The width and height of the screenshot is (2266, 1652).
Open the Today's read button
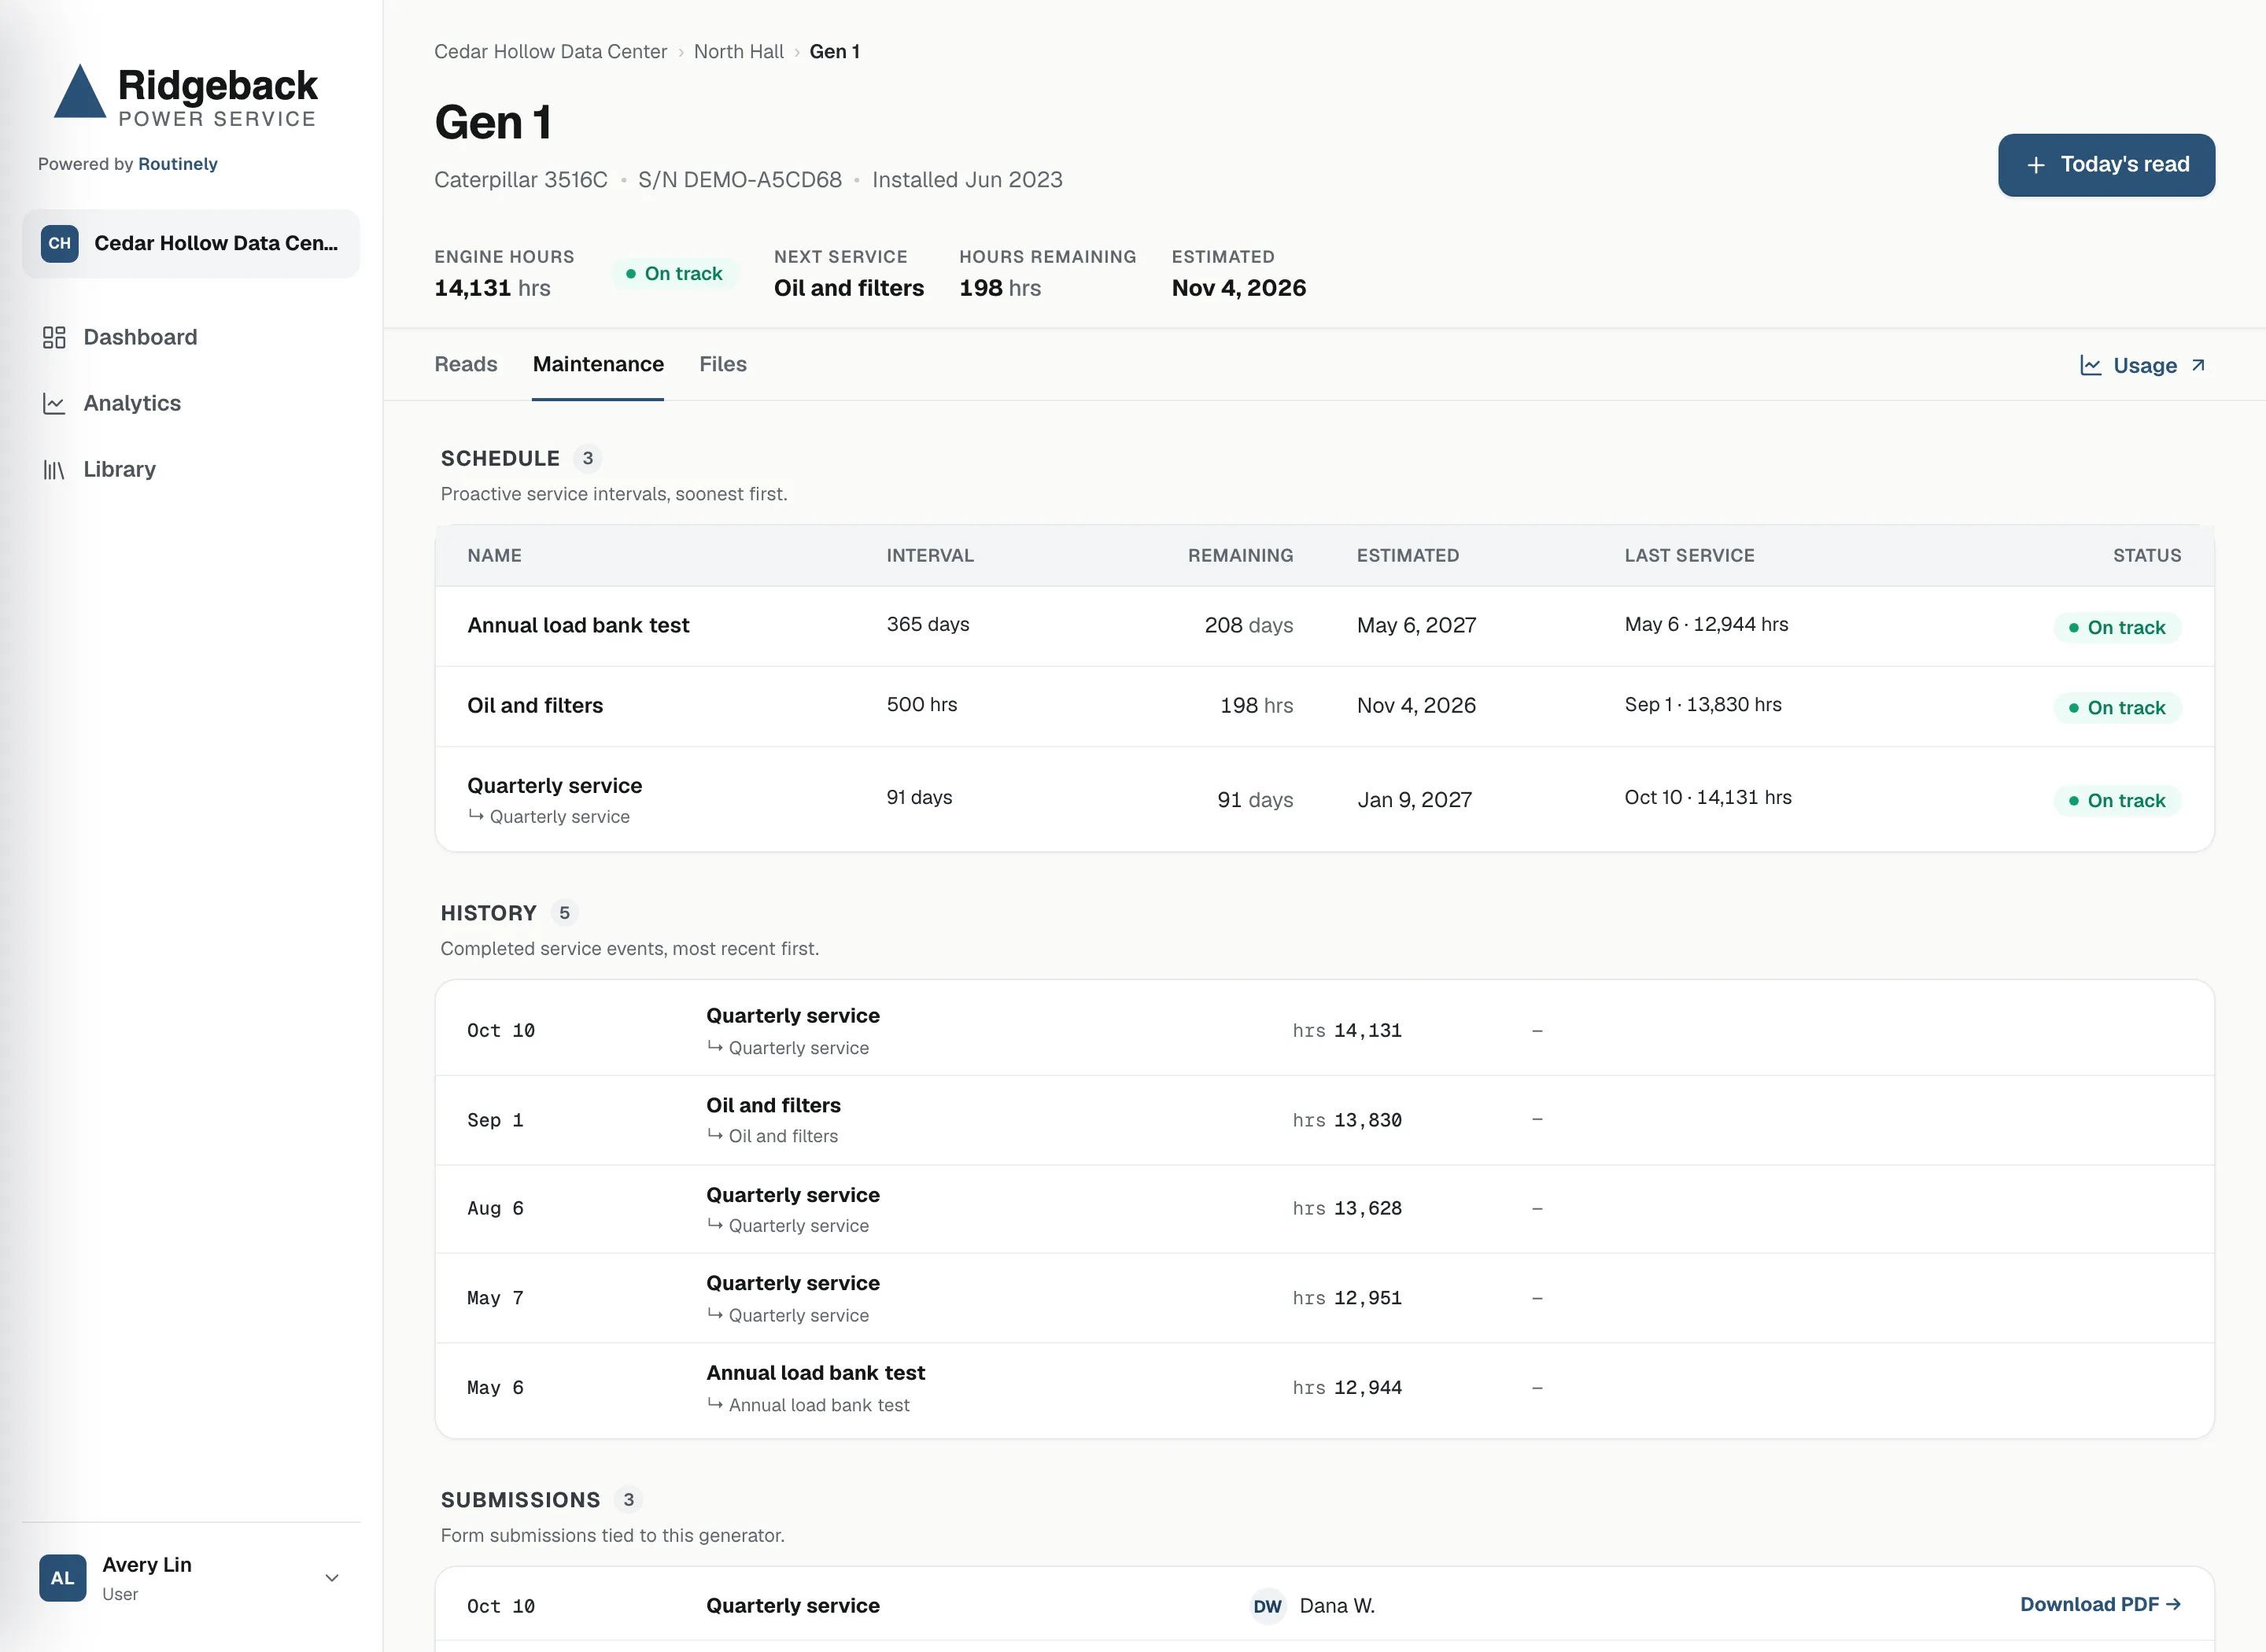click(x=2106, y=165)
